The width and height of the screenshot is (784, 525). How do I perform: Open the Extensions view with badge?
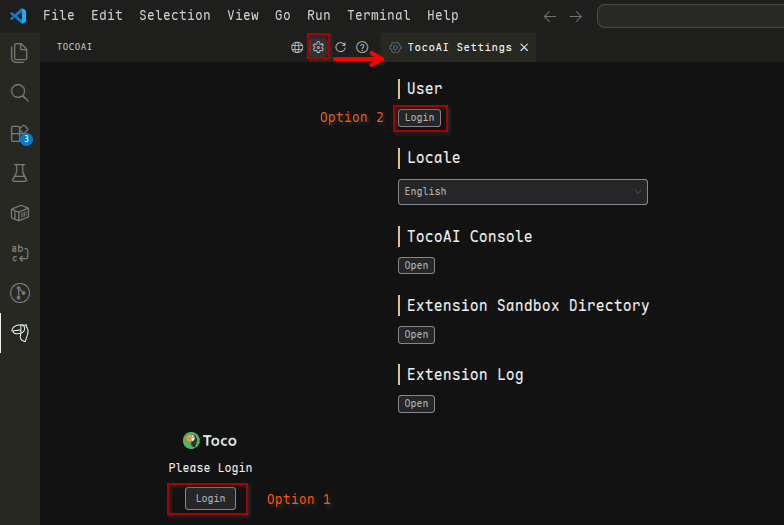[x=19, y=133]
